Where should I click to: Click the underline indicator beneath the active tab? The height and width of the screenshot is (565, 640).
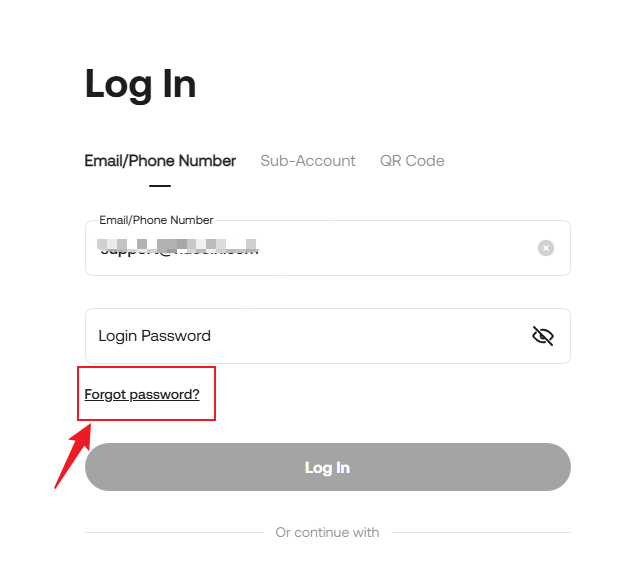point(160,185)
